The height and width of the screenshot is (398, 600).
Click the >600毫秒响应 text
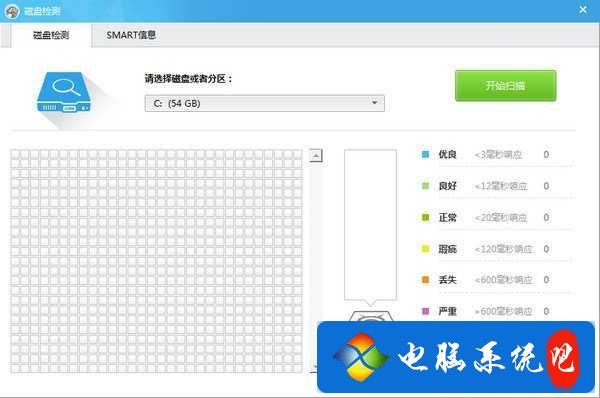click(504, 311)
